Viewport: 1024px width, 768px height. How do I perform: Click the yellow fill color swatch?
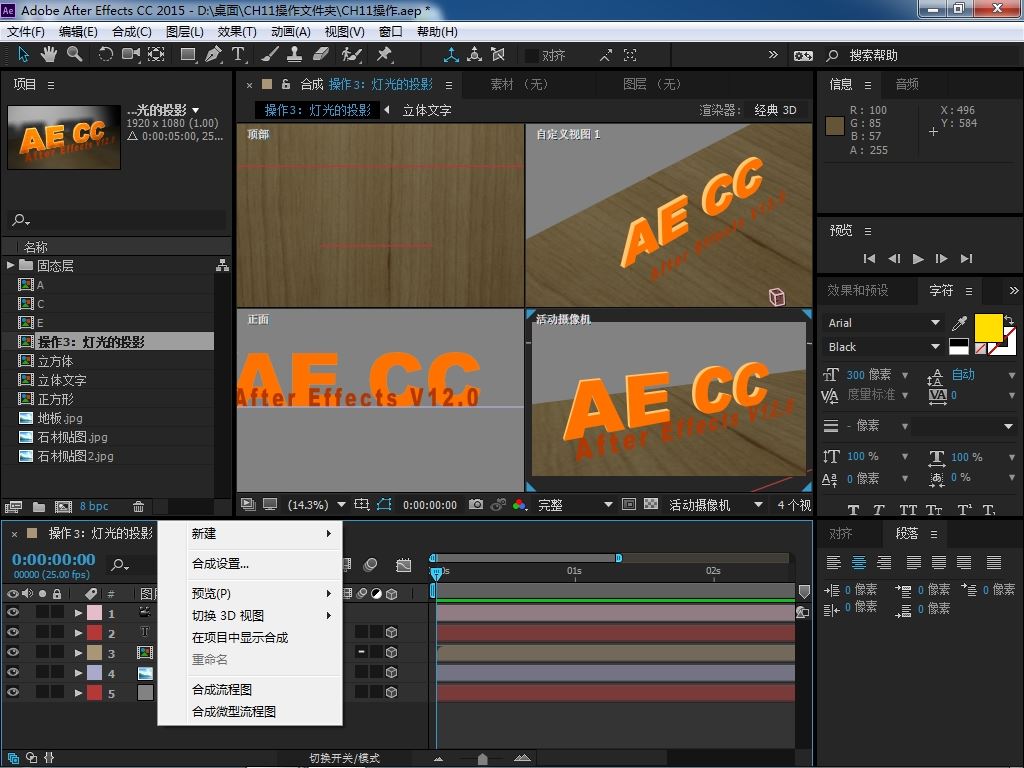(988, 327)
